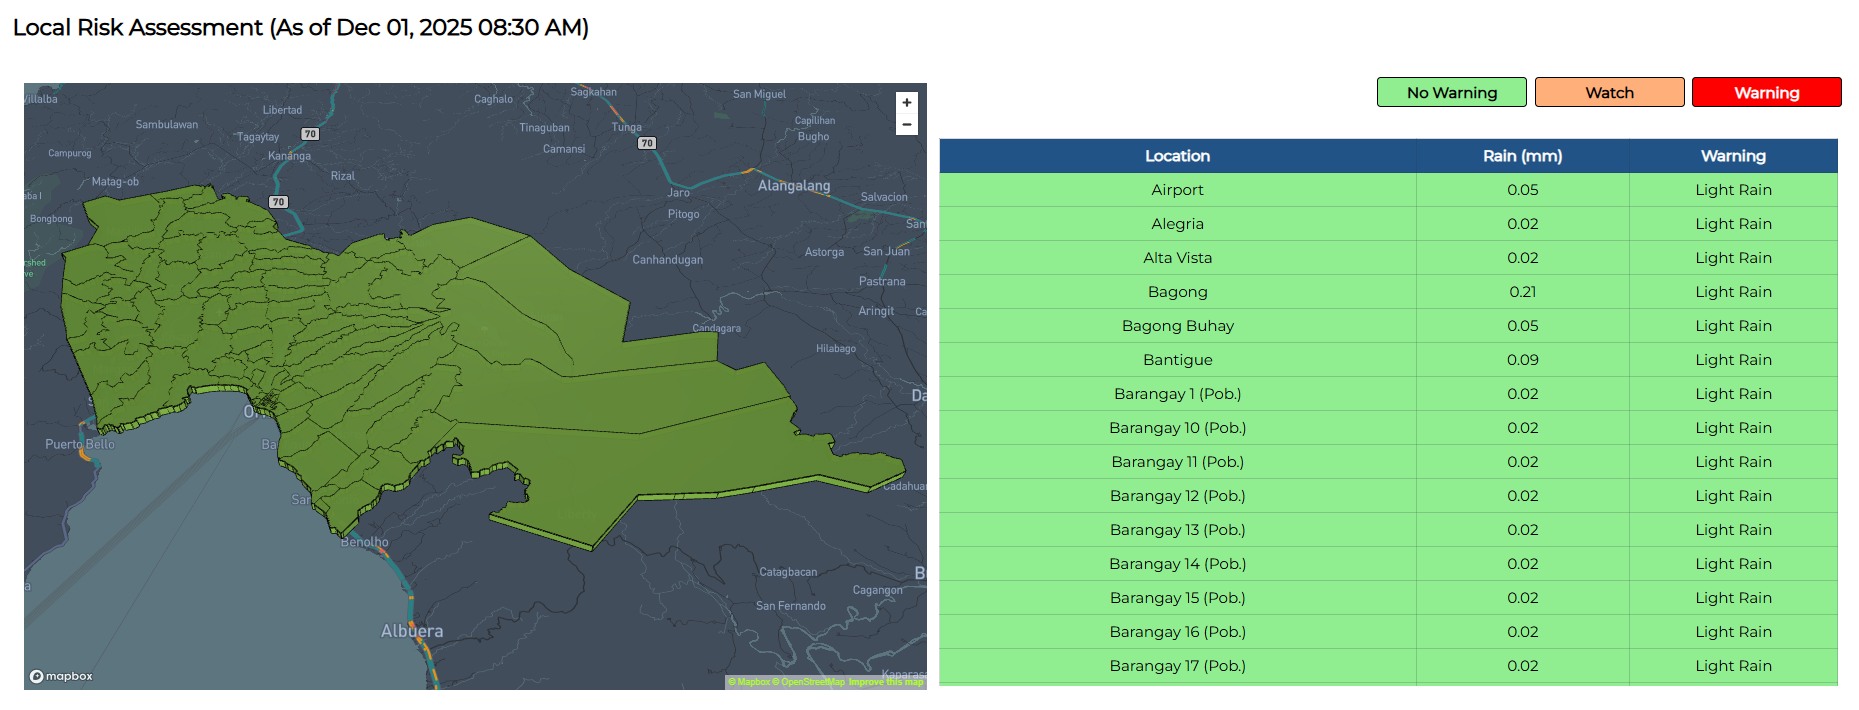Click the Mapbox logo
The image size is (1859, 710).
(61, 676)
